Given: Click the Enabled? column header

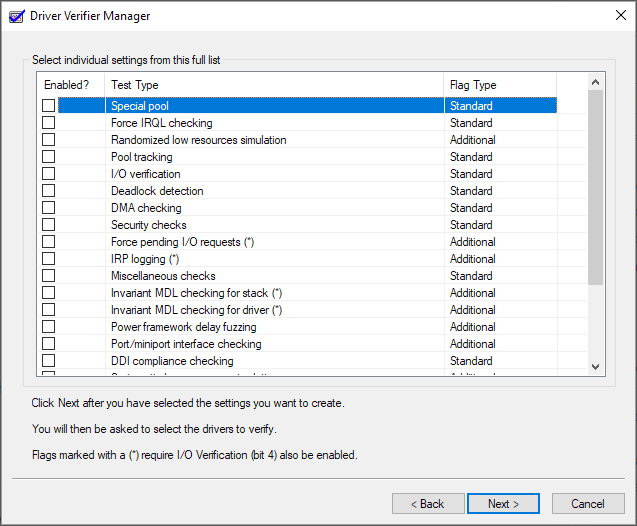Looking at the screenshot, I should pyautogui.click(x=70, y=85).
